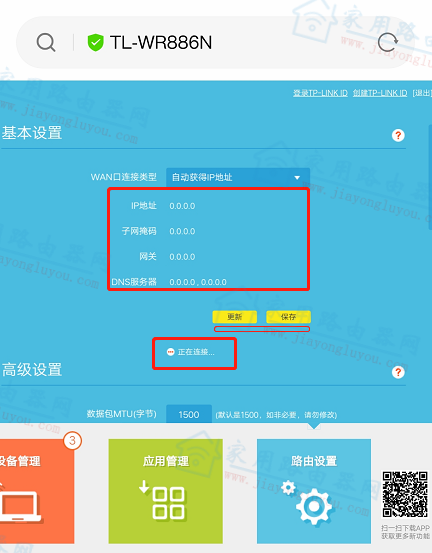Click 子网掩码 value 0.0.0.0
432x553 pixels.
click(x=182, y=231)
